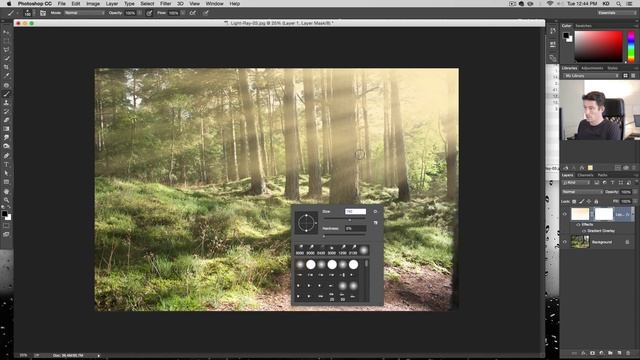The height and width of the screenshot is (360, 640).
Task: Open the Filter menu
Action: coord(165,4)
